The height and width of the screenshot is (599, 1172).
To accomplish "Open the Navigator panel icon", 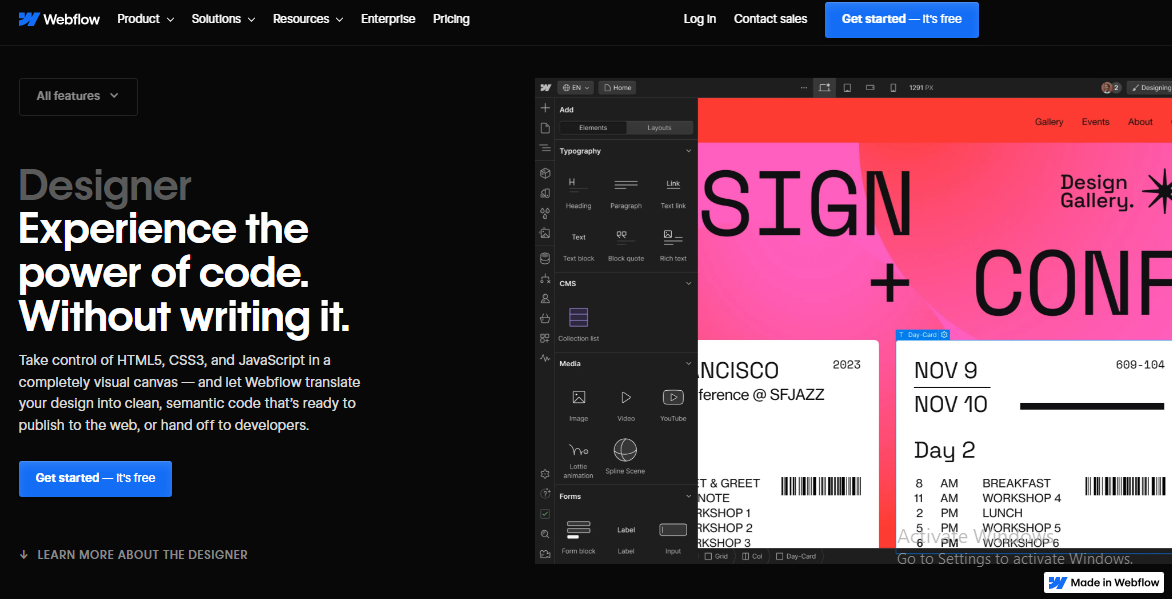I will [545, 149].
